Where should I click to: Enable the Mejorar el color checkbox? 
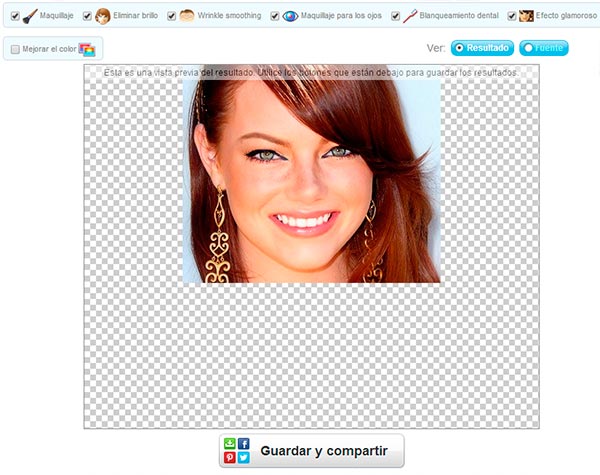[x=15, y=49]
